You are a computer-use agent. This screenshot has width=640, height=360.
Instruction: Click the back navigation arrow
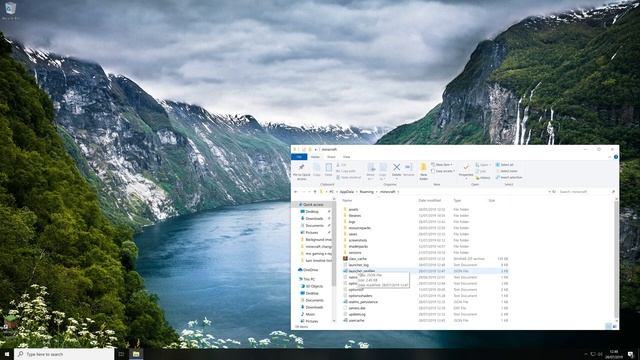tap(296, 191)
